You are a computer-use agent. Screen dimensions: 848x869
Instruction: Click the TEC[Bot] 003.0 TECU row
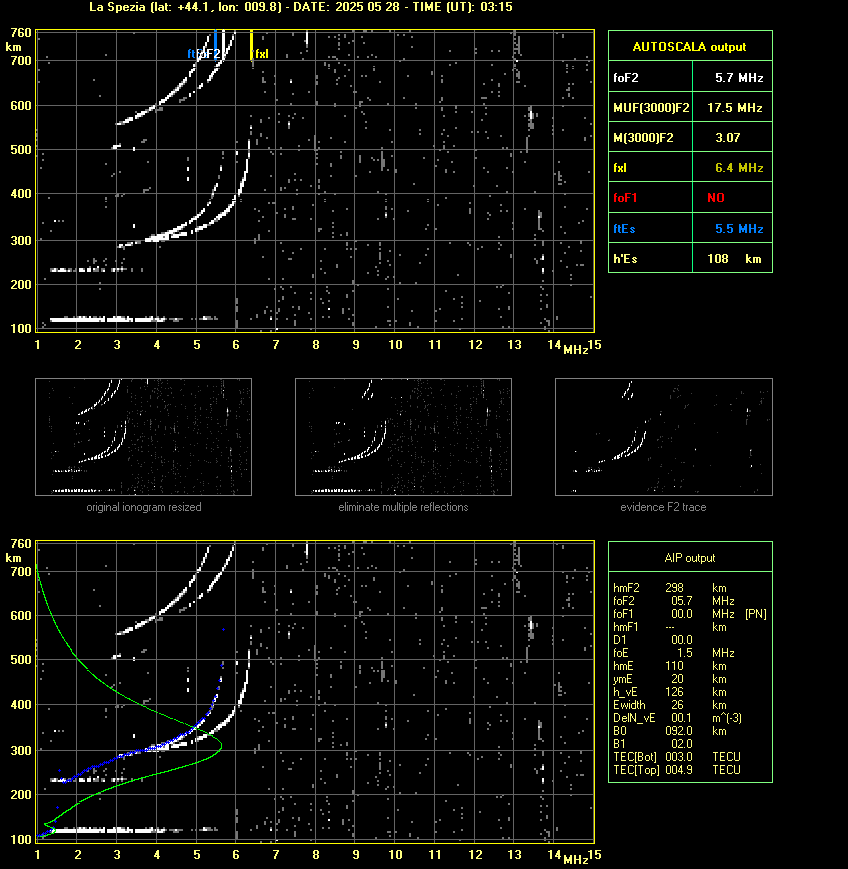[x=677, y=757]
